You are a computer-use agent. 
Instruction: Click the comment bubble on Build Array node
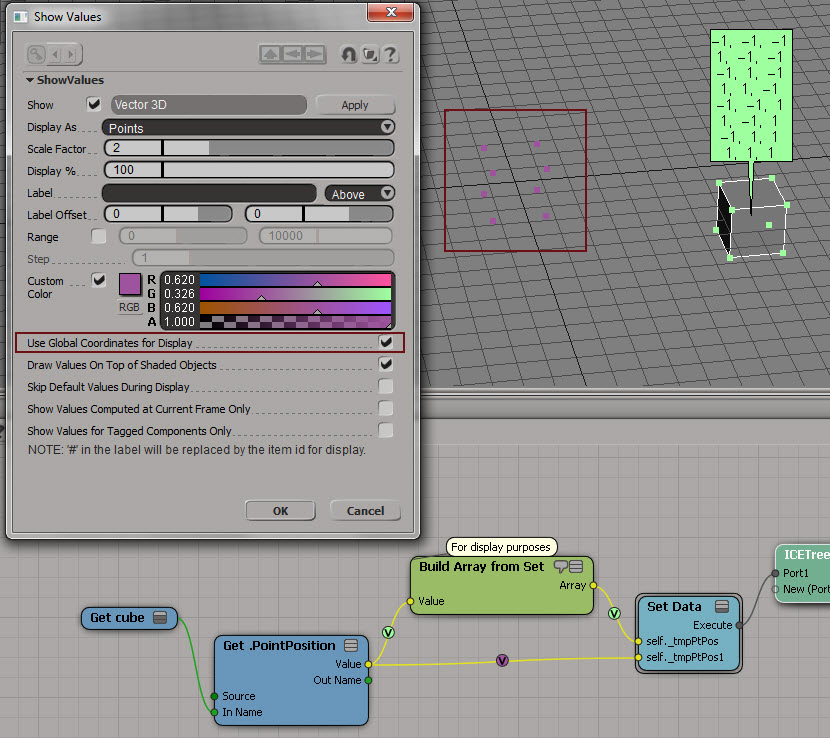coord(561,566)
